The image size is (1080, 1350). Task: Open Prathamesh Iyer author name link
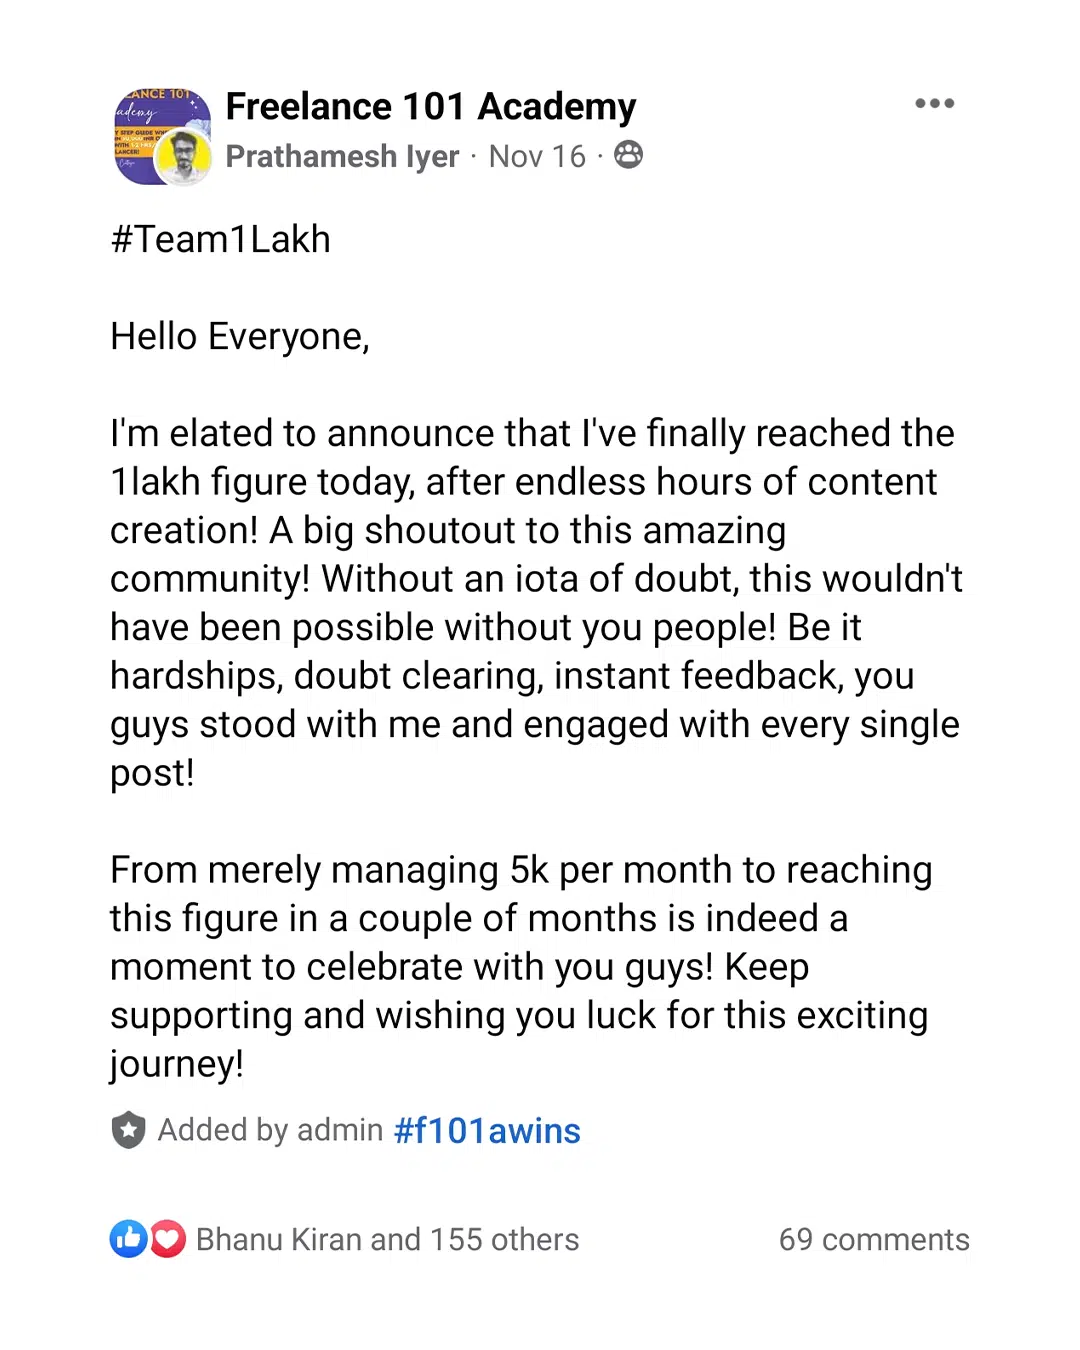(x=342, y=156)
